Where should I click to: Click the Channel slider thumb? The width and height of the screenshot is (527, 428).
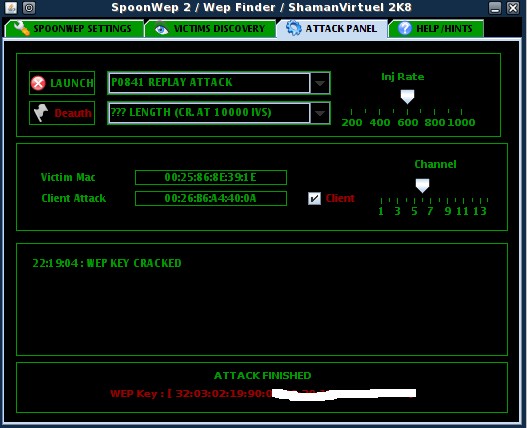click(422, 186)
